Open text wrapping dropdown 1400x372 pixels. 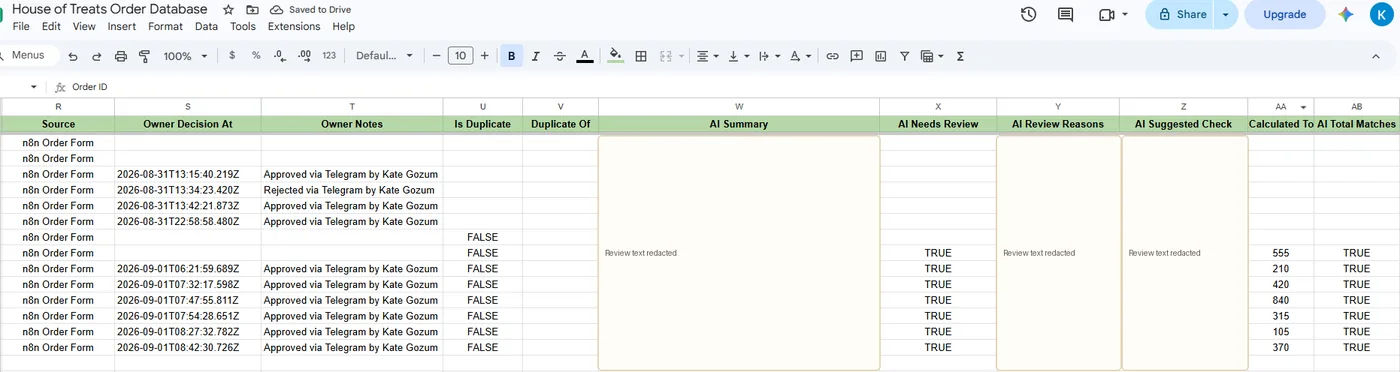click(770, 56)
